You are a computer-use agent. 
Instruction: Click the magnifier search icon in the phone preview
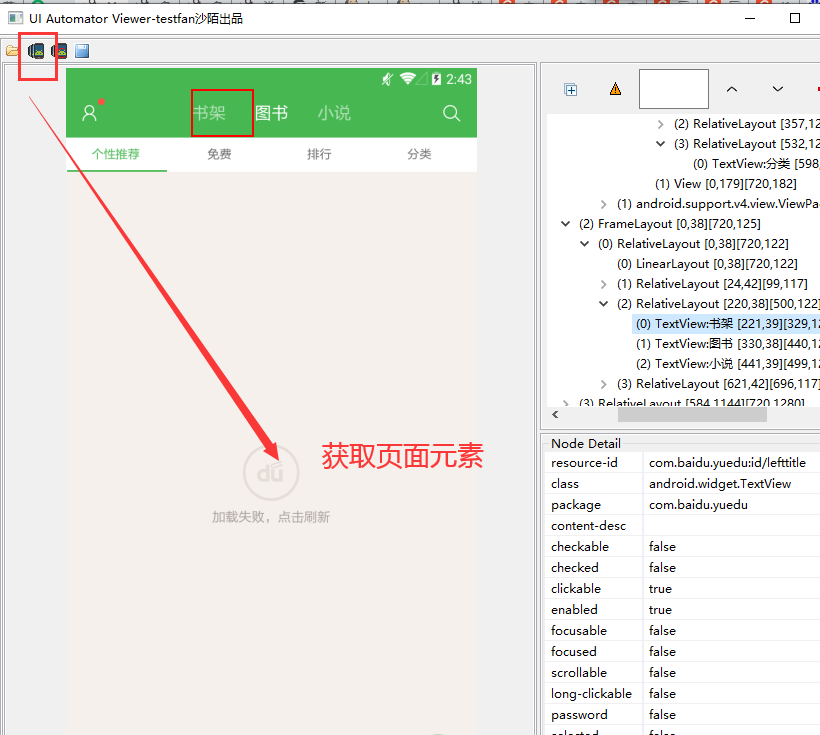click(x=451, y=113)
